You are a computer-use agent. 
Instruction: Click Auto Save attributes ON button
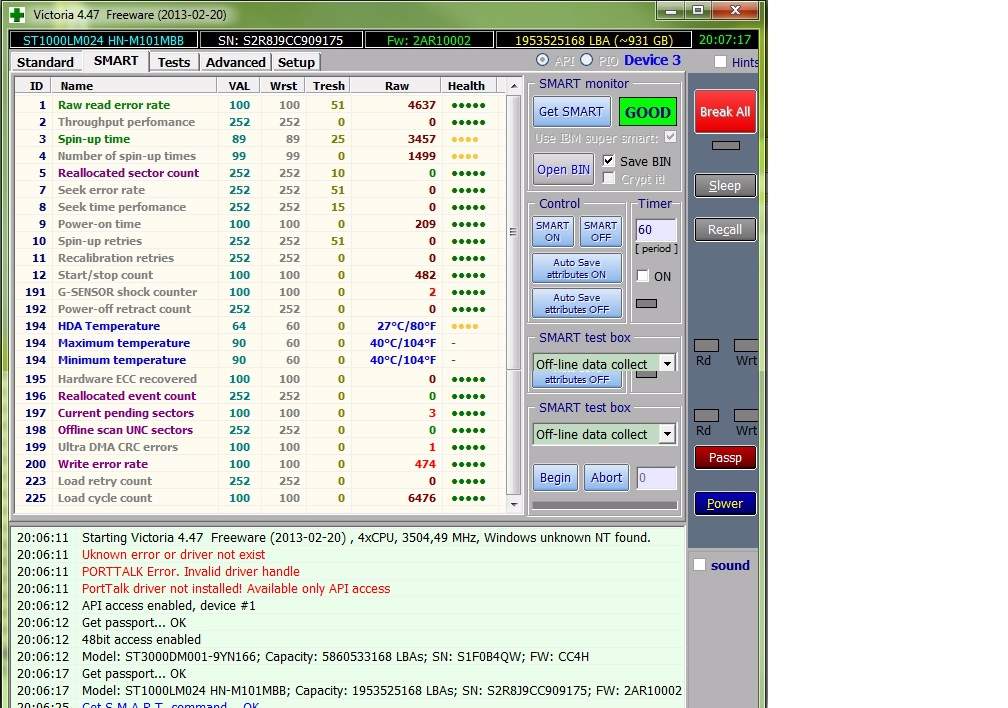click(x=577, y=268)
